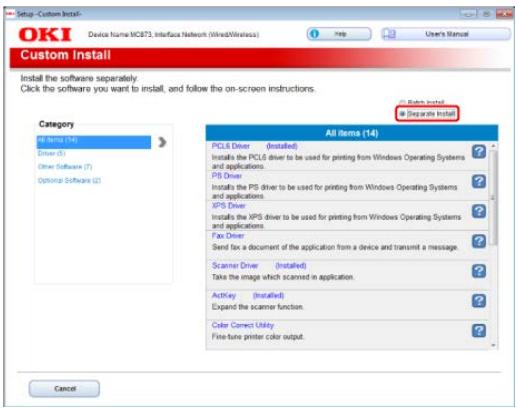Click the OKI logo

45,34
